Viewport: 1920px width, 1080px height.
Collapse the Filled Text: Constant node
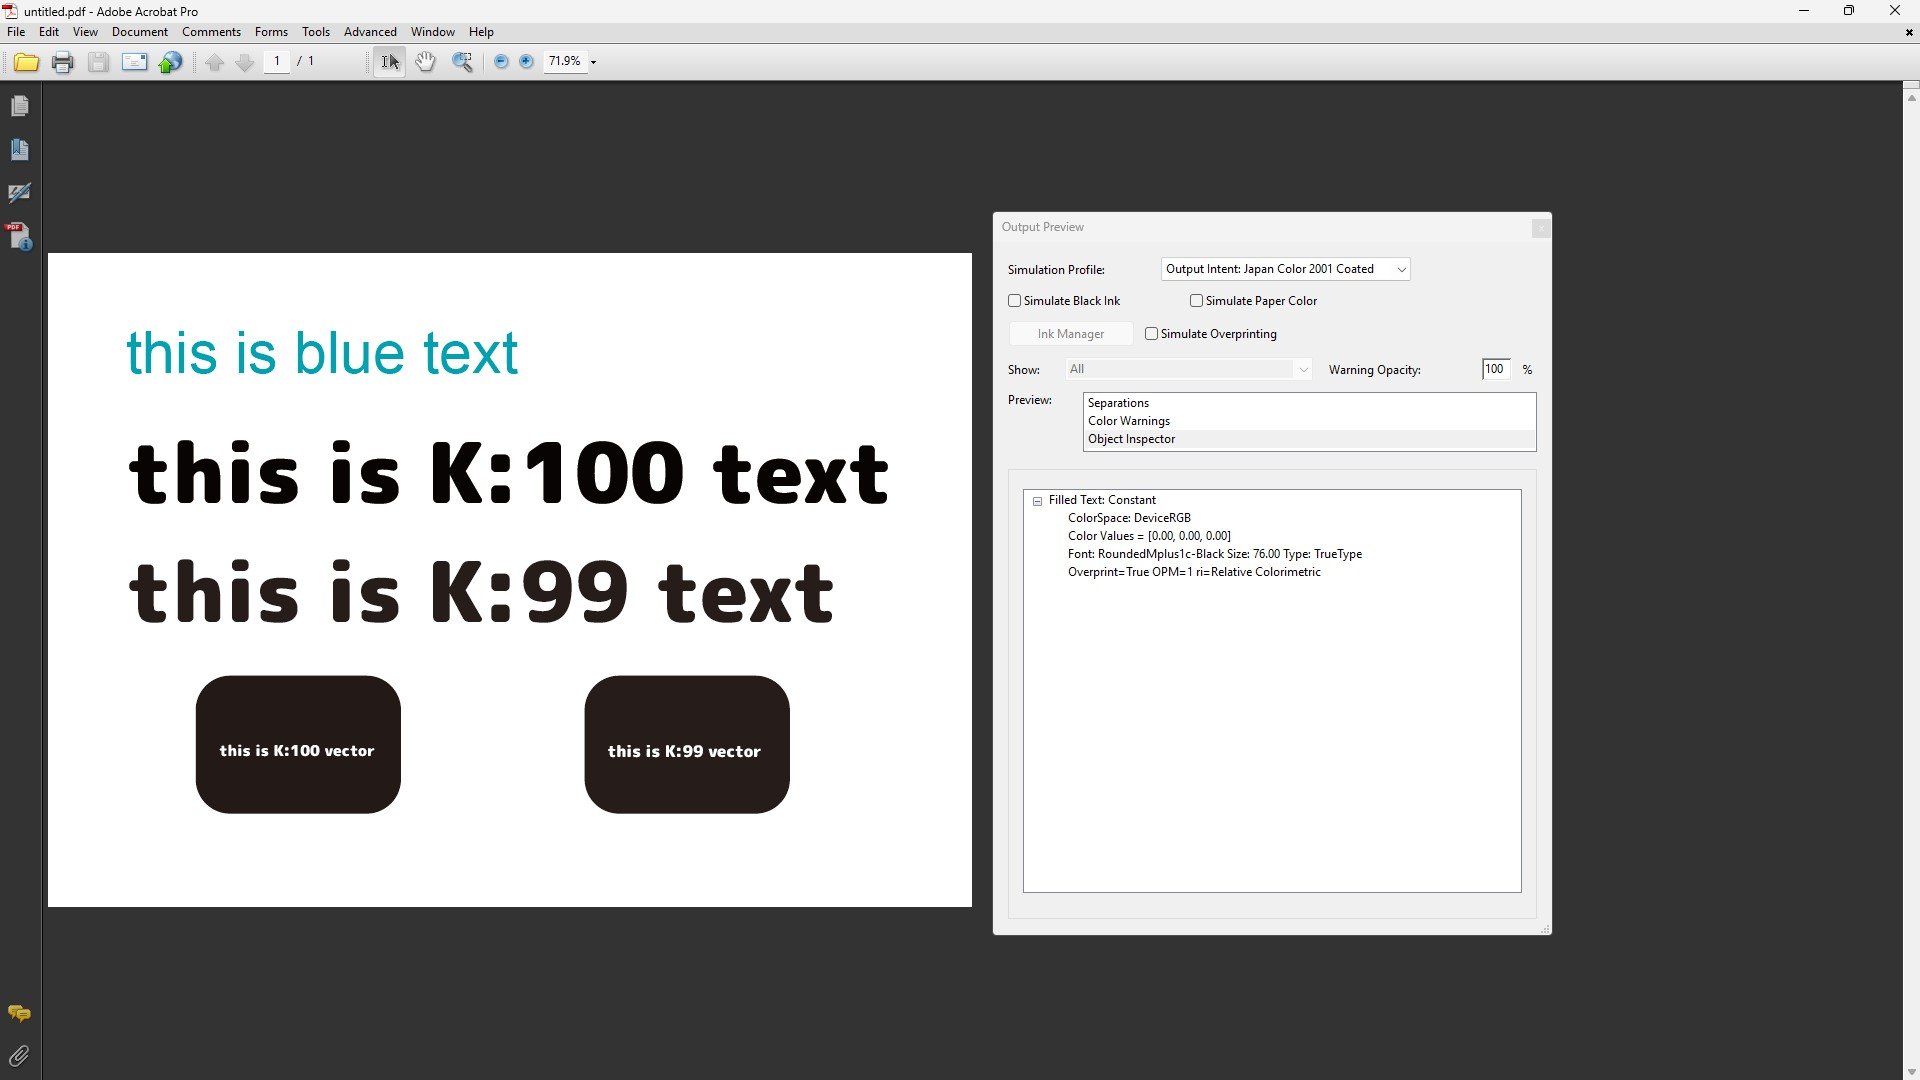(x=1037, y=501)
